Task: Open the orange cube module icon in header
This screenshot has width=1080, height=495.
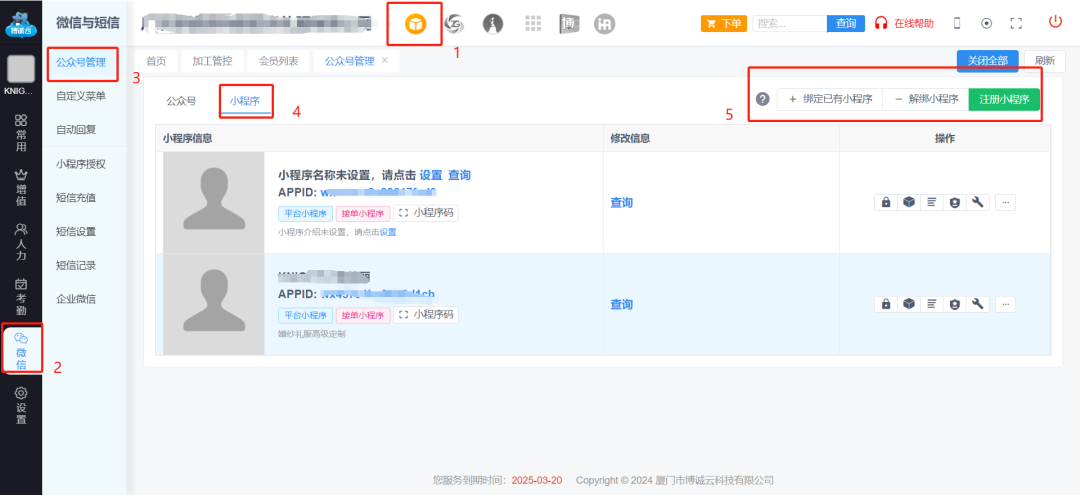Action: click(x=415, y=24)
